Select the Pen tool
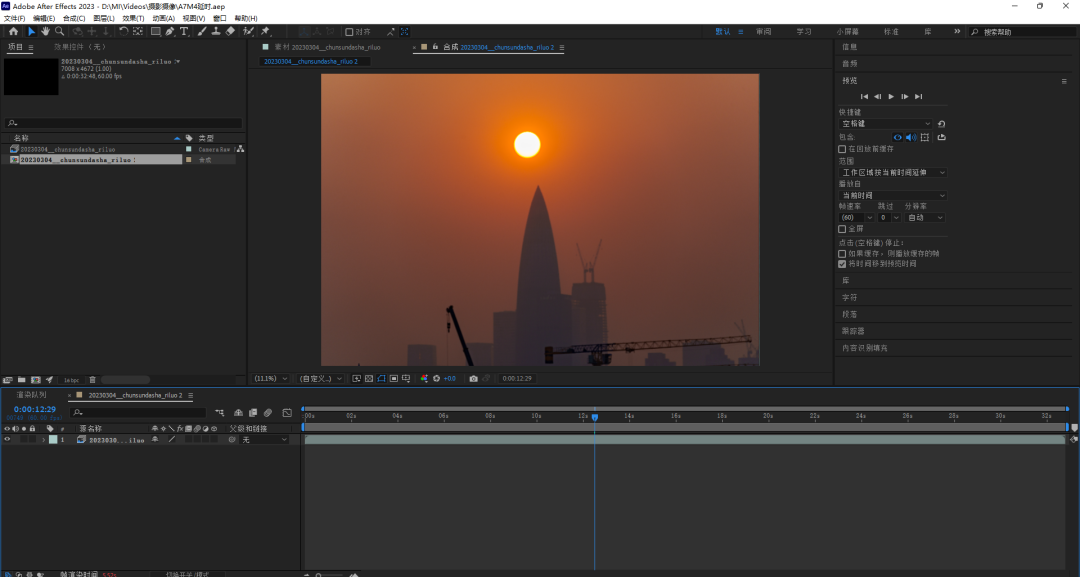1080x577 pixels. (x=170, y=31)
